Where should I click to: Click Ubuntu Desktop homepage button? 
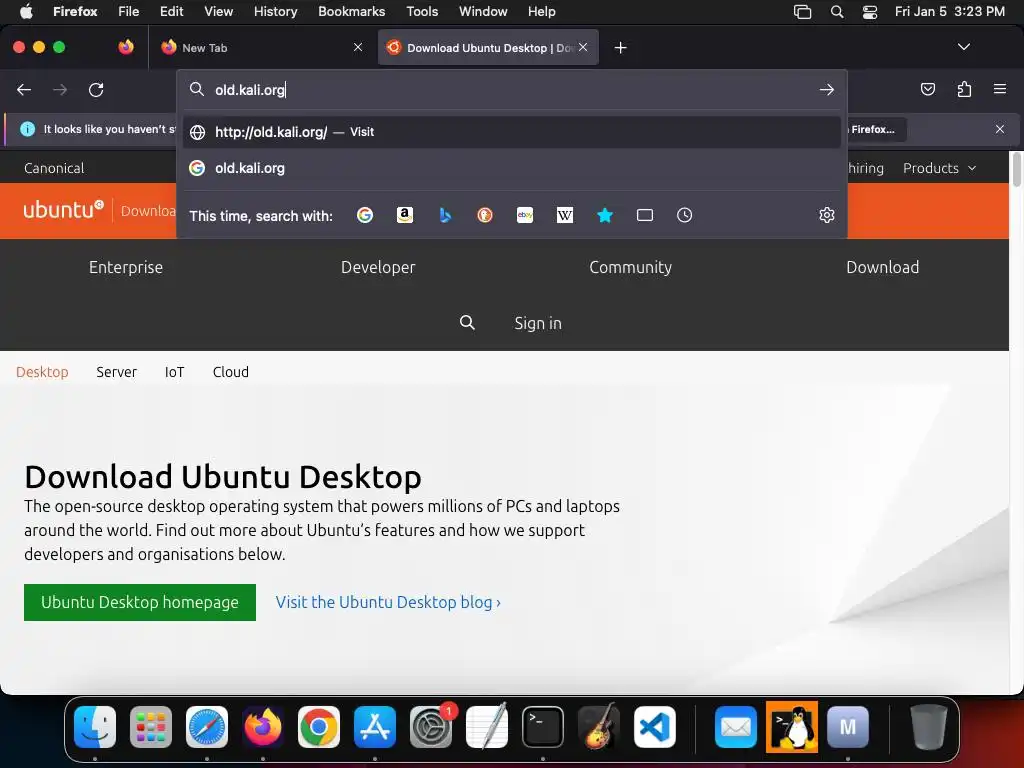[140, 602]
